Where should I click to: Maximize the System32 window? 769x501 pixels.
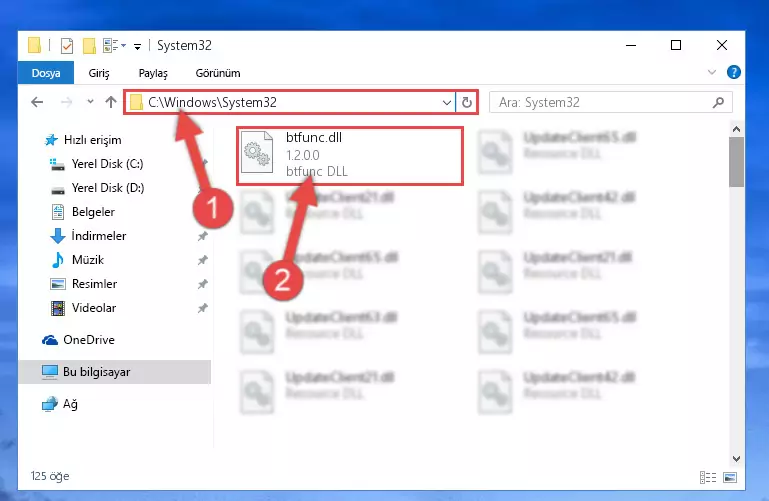pyautogui.click(x=676, y=45)
